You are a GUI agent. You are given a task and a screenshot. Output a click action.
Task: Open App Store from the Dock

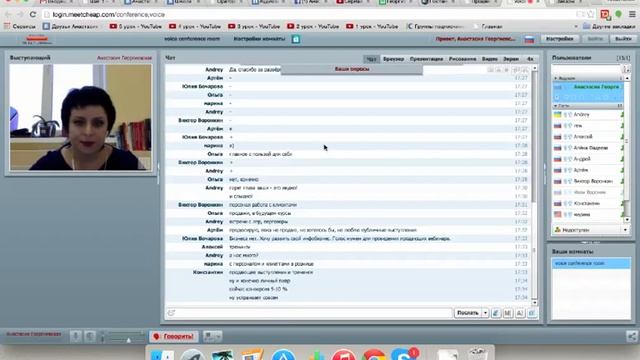[283, 354]
